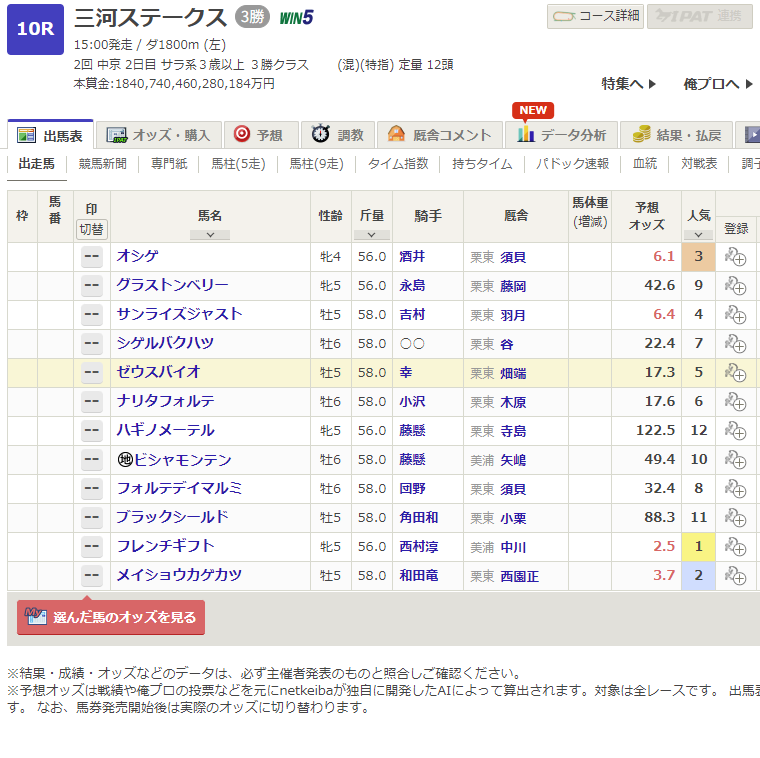Toggle the mark selector for サンライズジャスト

coord(92,315)
